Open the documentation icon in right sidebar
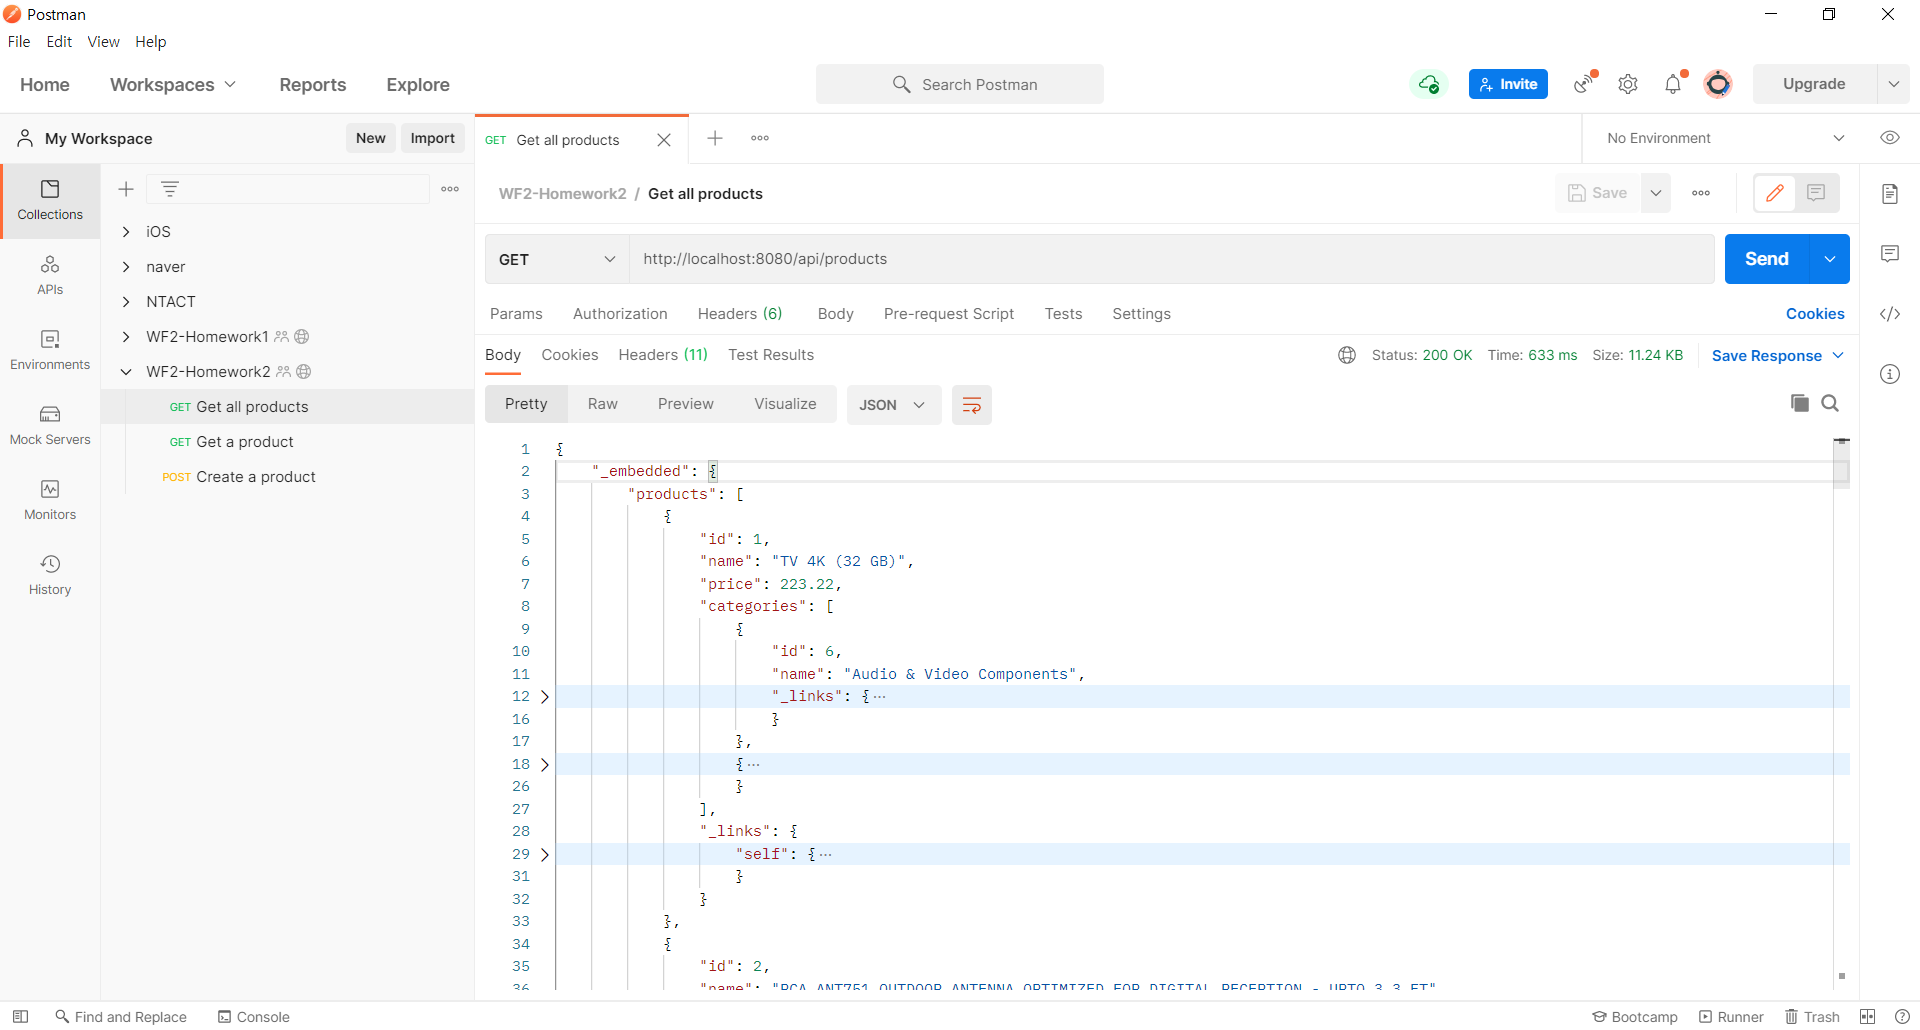Image resolution: width=1920 pixels, height=1030 pixels. (x=1890, y=194)
